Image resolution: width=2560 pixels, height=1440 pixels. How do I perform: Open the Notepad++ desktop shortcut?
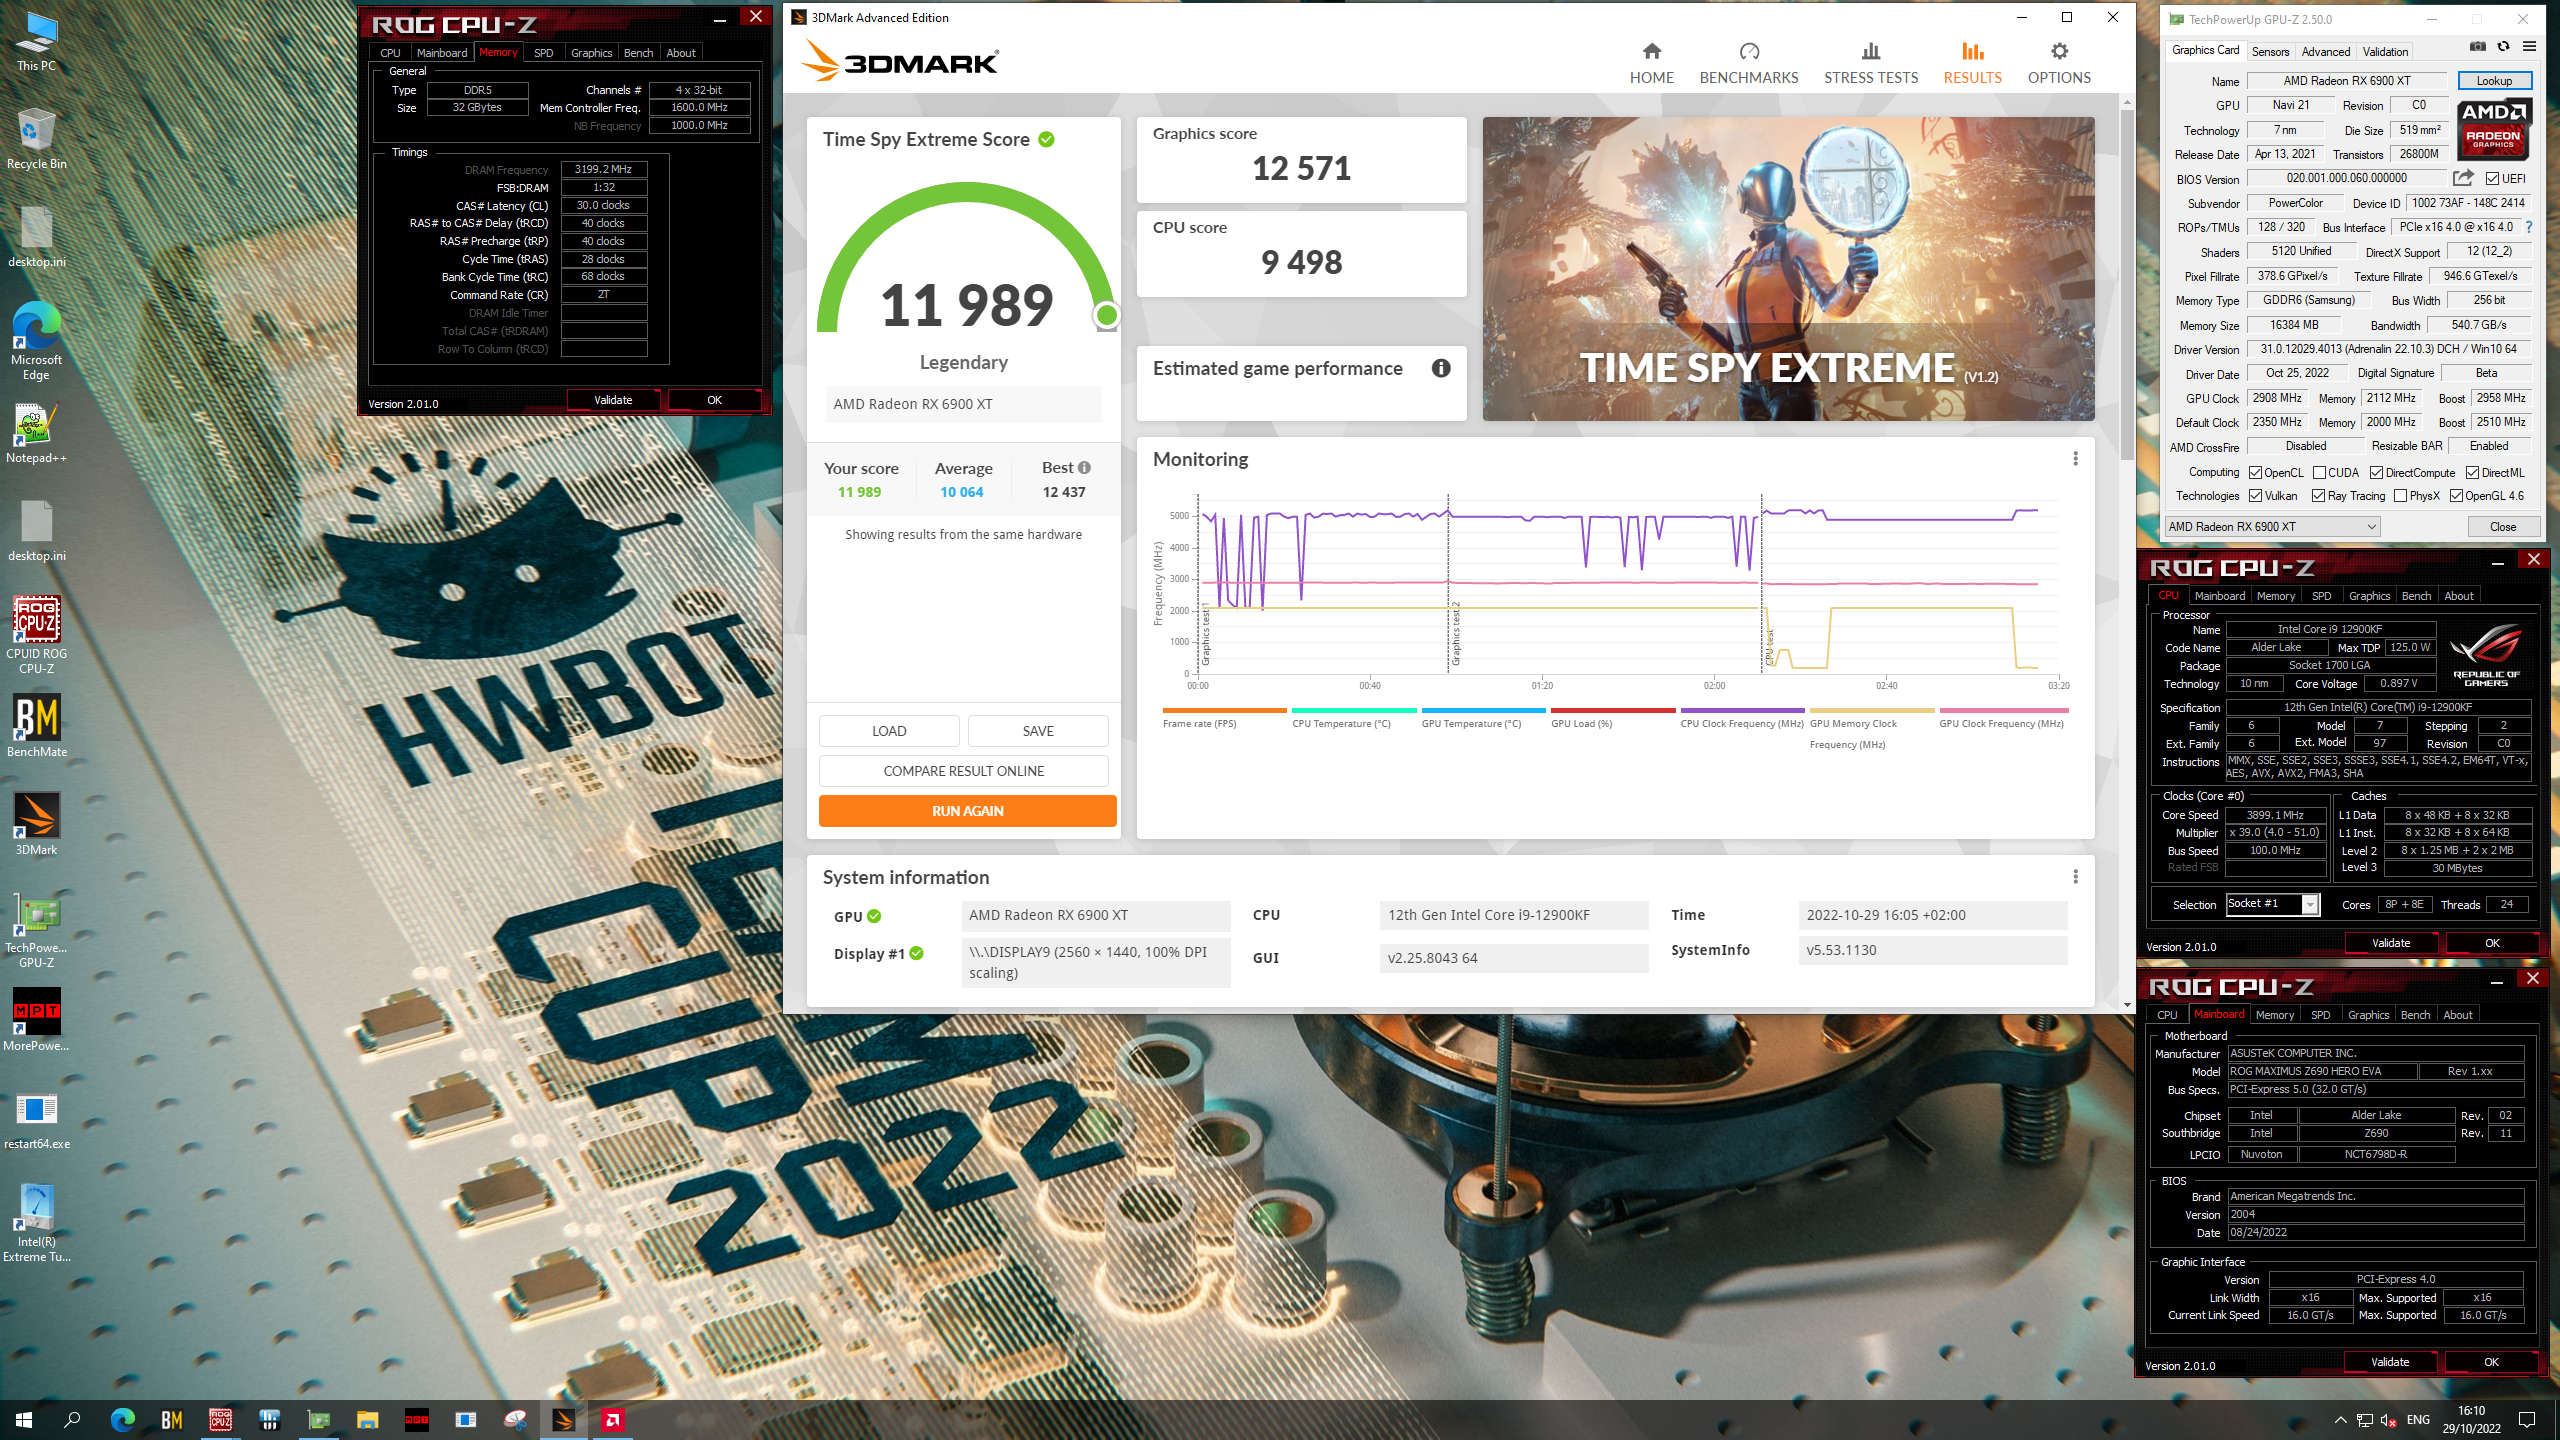coord(37,432)
